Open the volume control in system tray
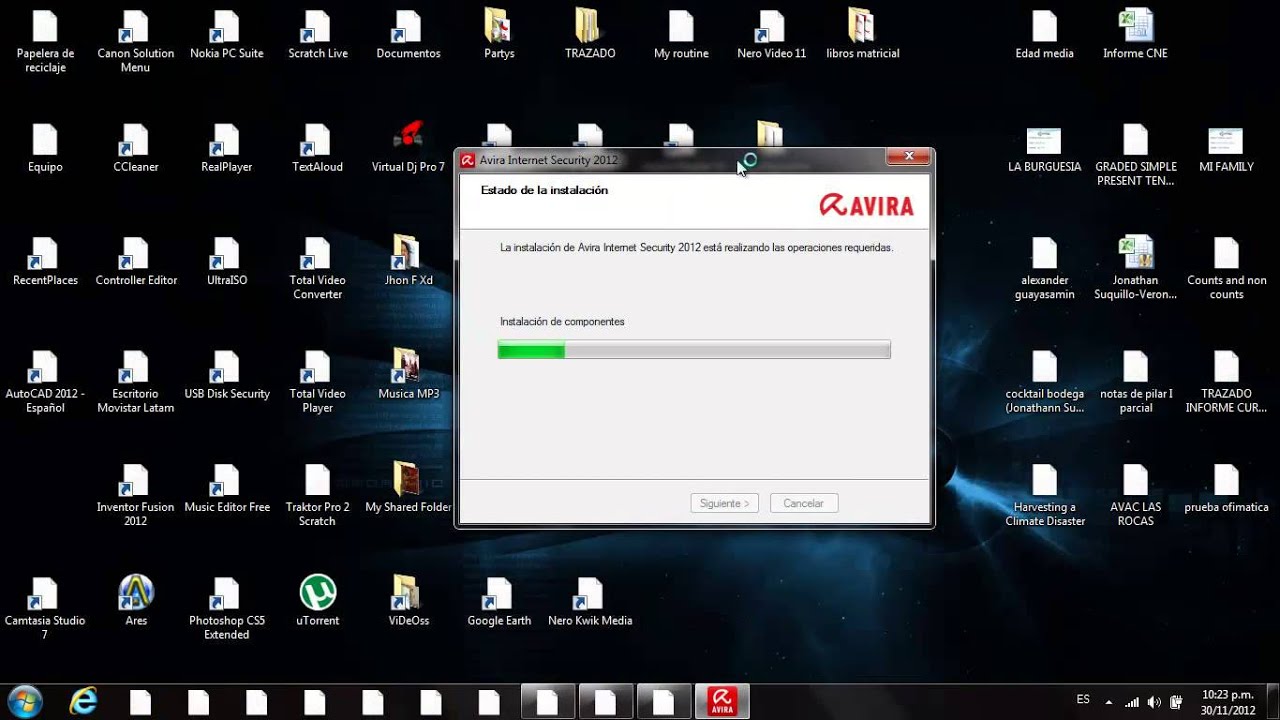The height and width of the screenshot is (720, 1280). tap(1154, 701)
